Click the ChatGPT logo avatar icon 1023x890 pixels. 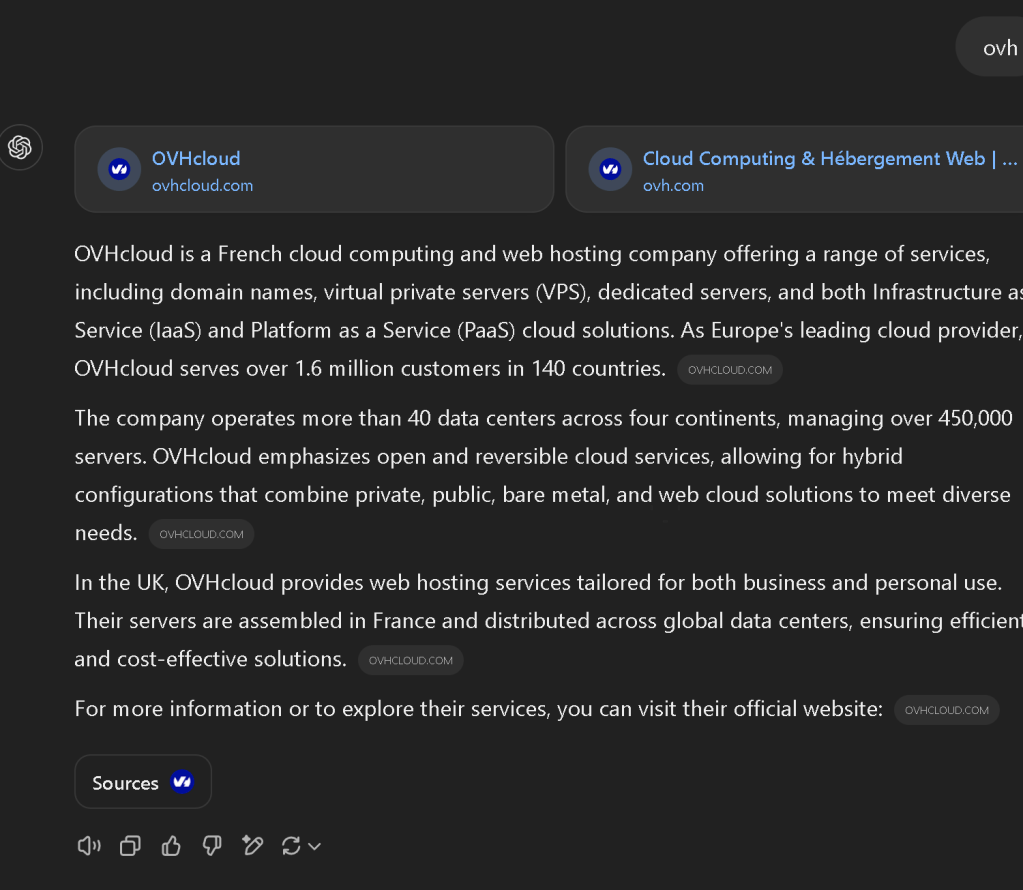(x=20, y=147)
